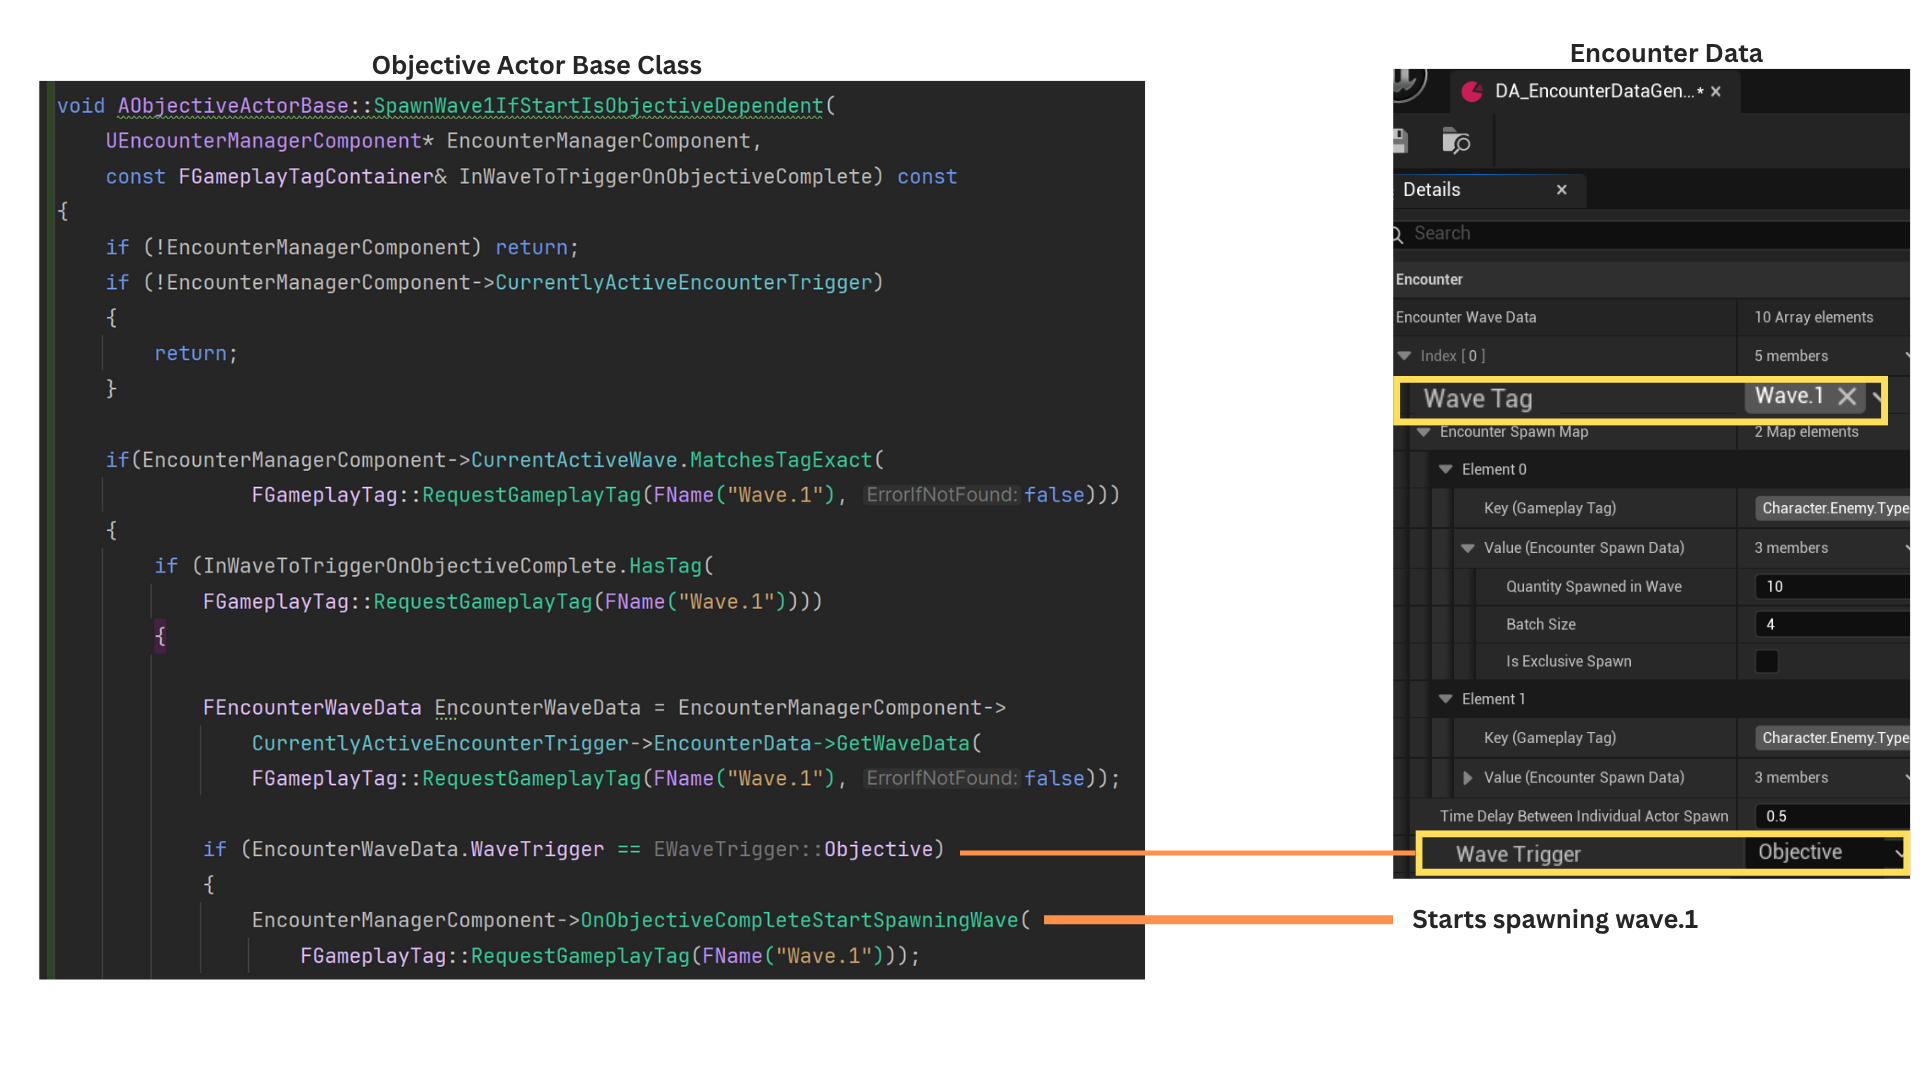The image size is (1920, 1080).
Task: Click the Details search field
Action: click(1650, 234)
